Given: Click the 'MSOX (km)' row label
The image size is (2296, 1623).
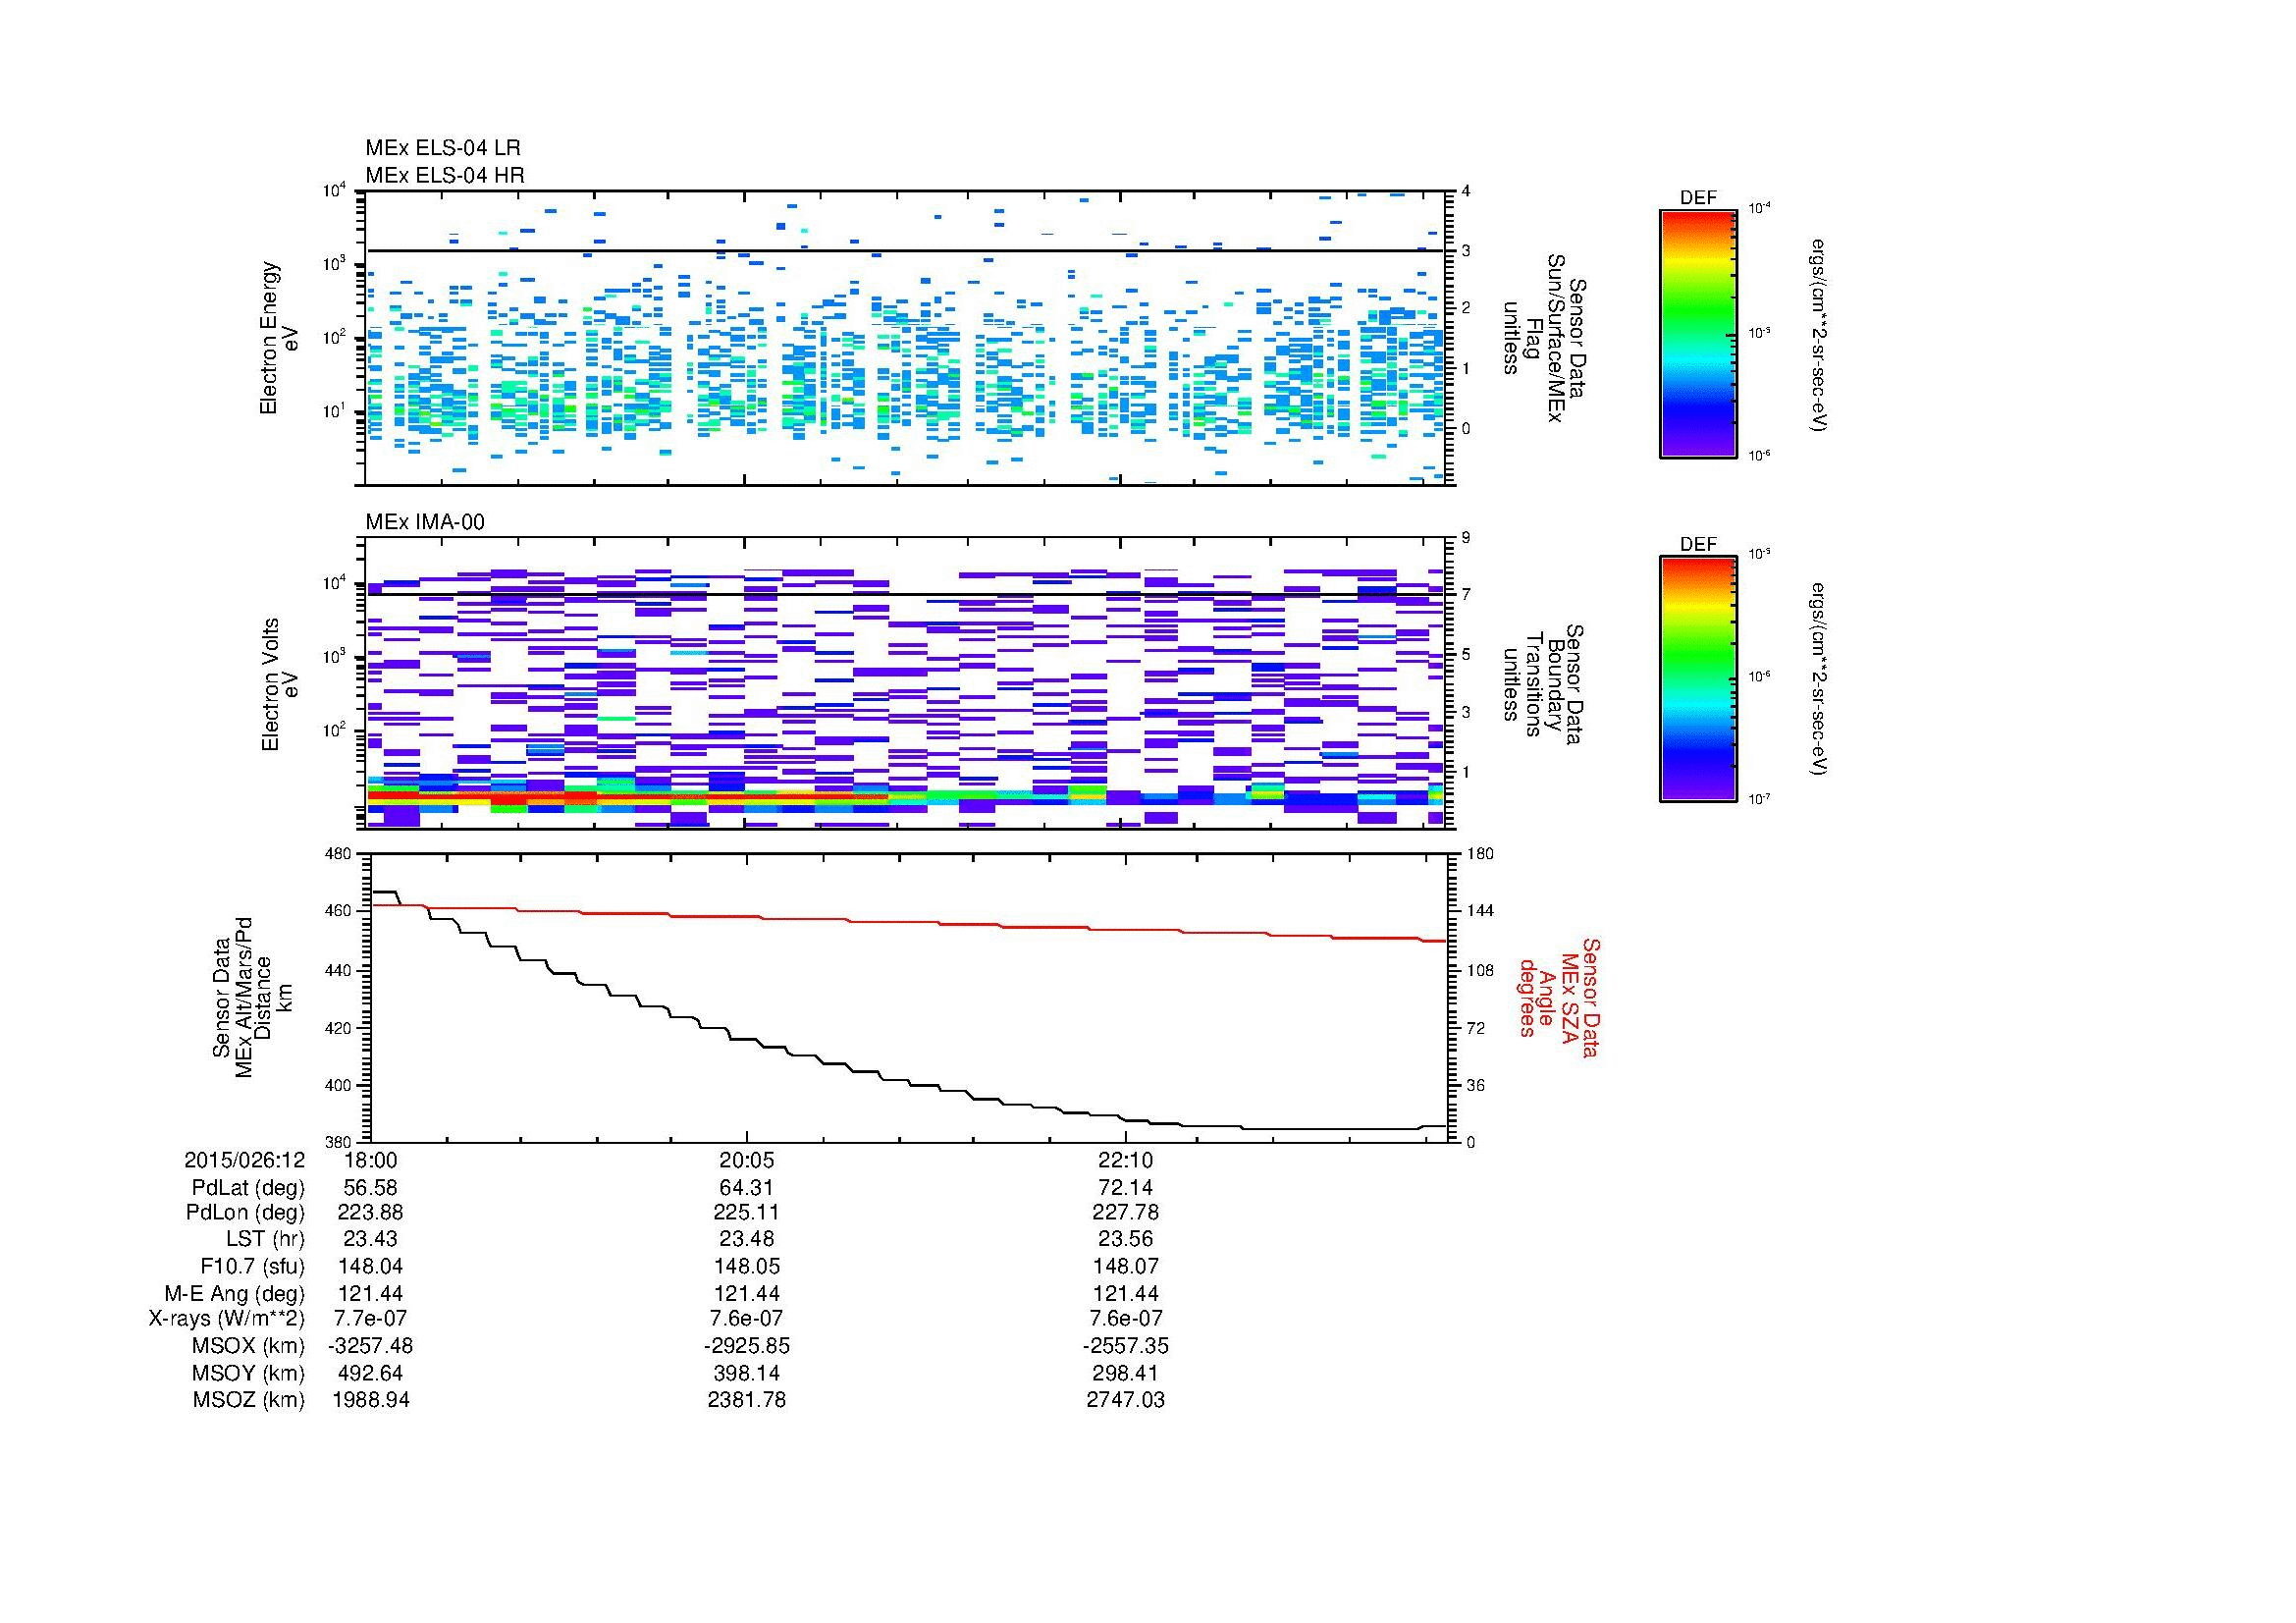Looking at the screenshot, I should pos(248,1347).
